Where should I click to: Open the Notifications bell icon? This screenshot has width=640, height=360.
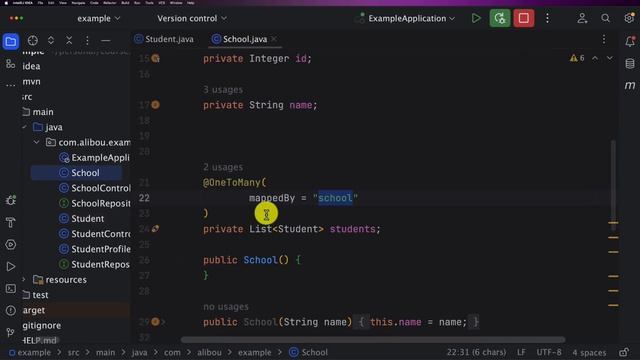(630, 41)
